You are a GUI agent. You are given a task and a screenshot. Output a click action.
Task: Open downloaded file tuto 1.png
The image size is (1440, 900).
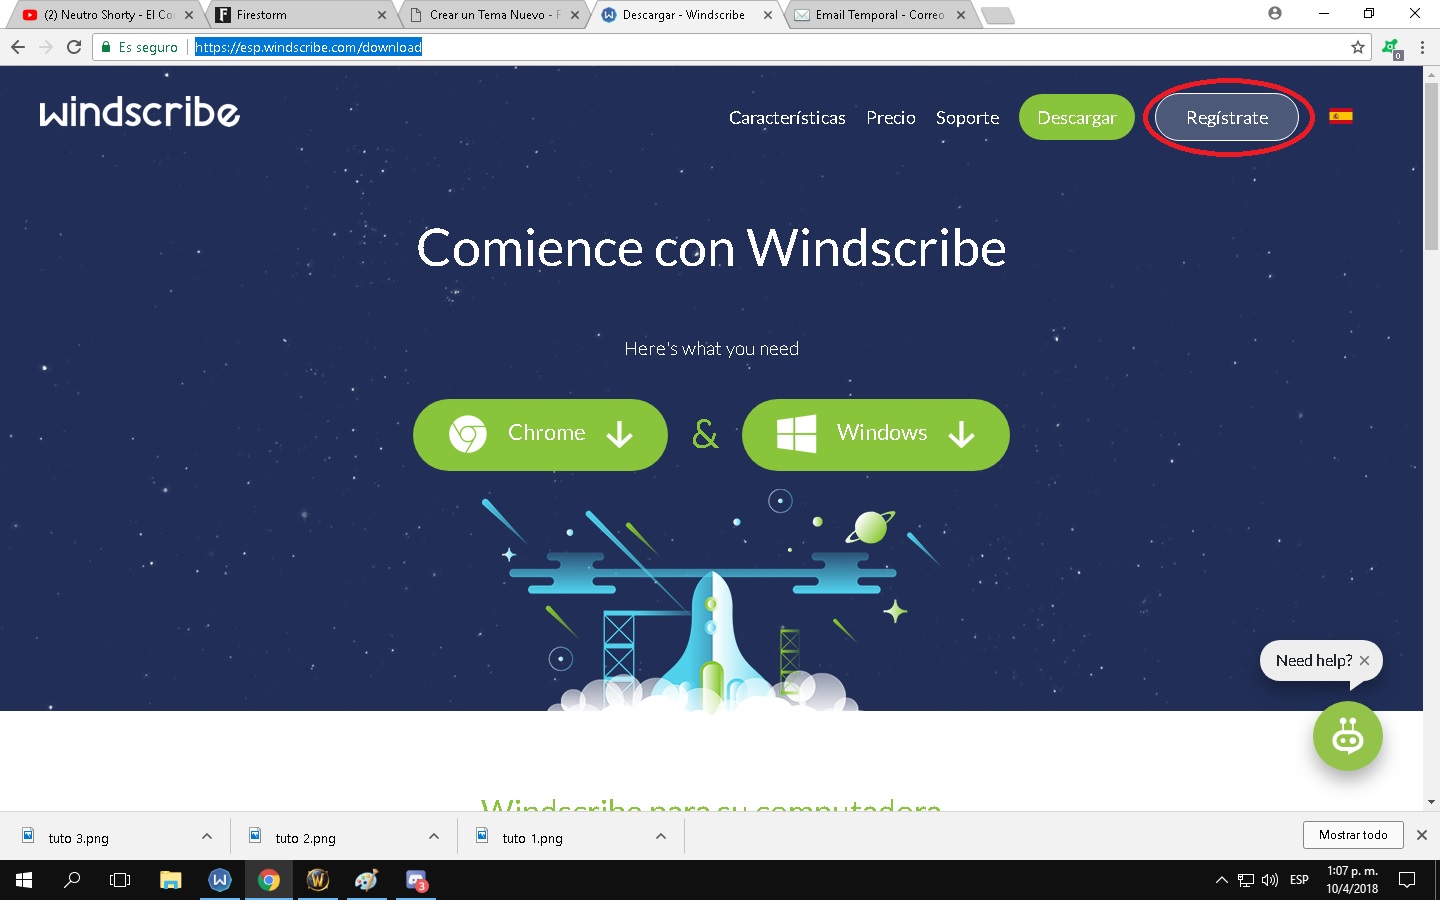click(532, 838)
